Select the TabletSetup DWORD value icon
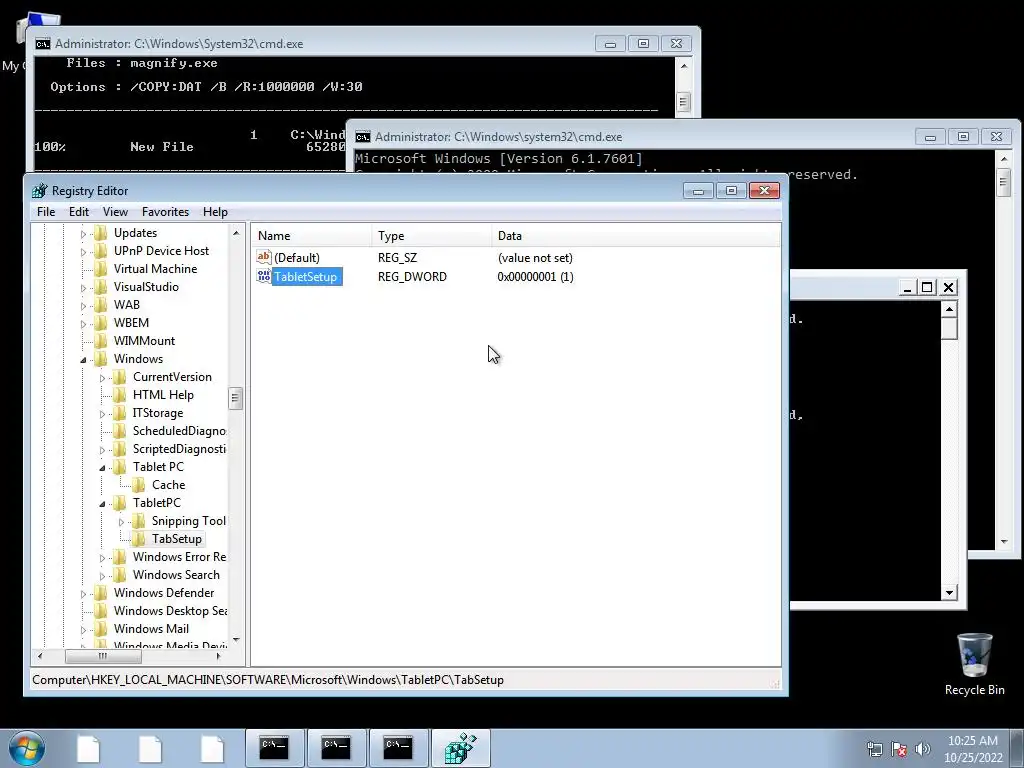The height and width of the screenshot is (768, 1024). 264,276
